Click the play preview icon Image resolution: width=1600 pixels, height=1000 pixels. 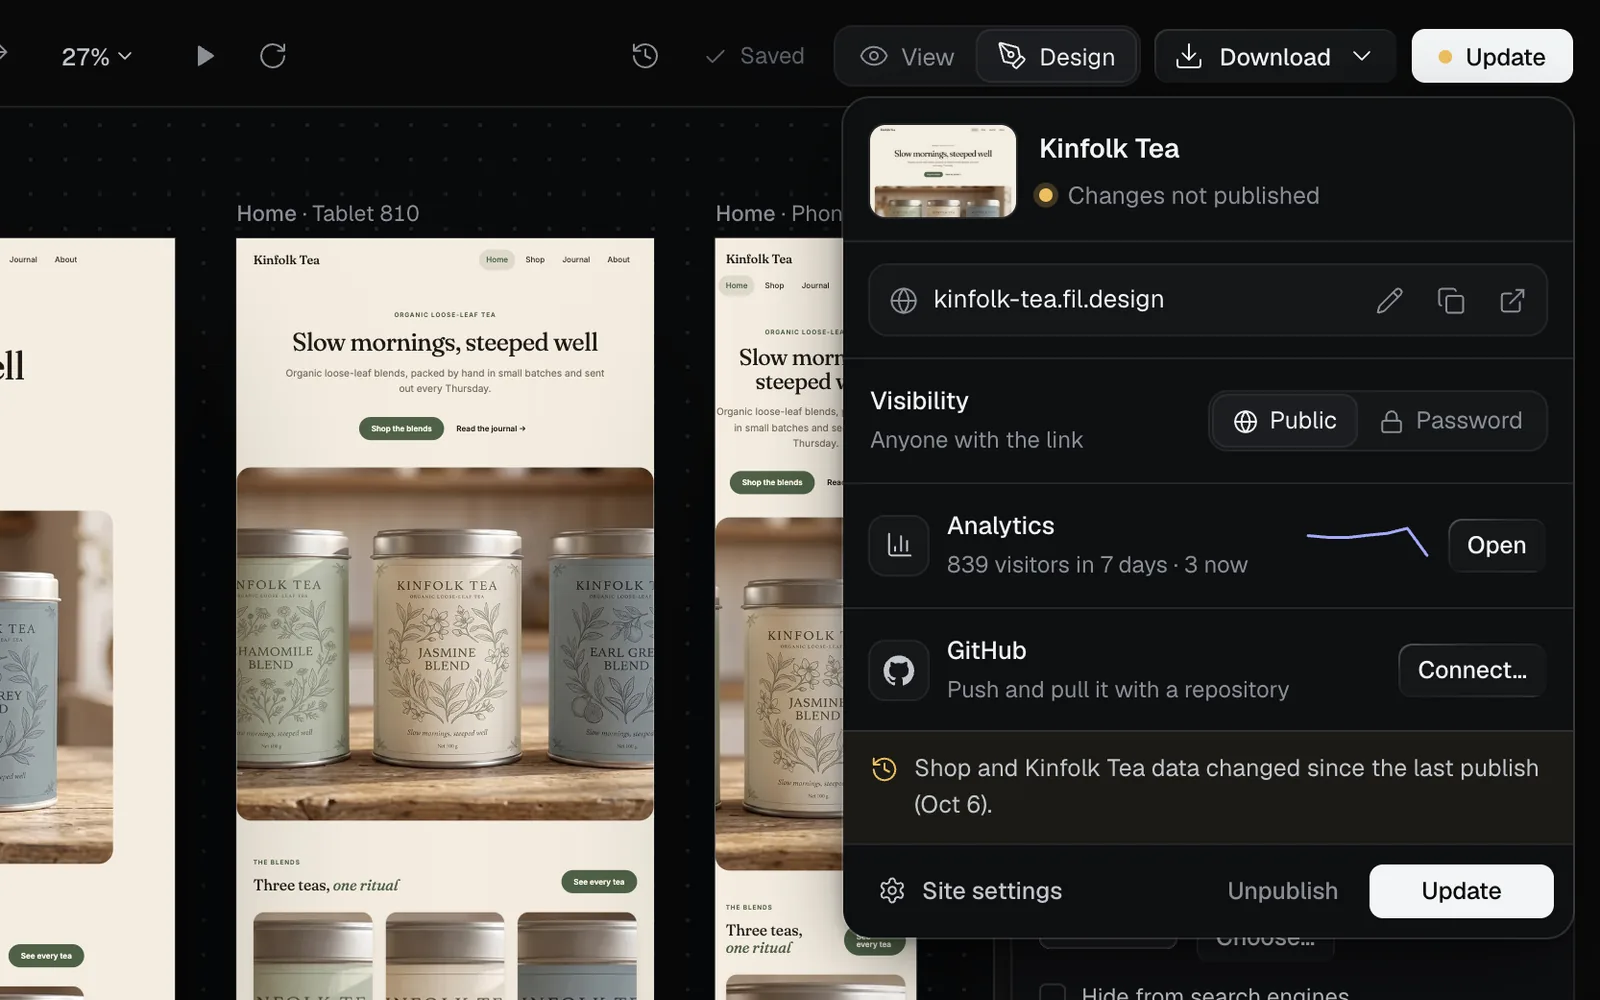[205, 56]
